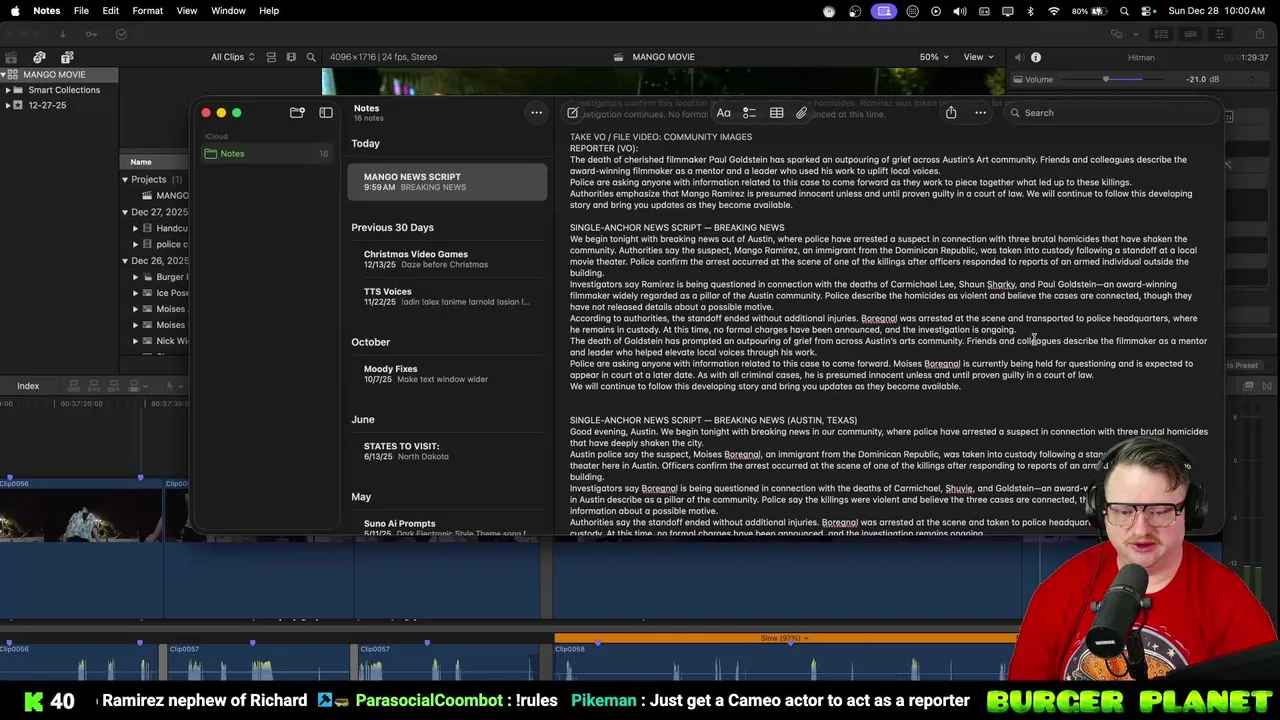Click the date and time in the menu bar

tap(1216, 11)
